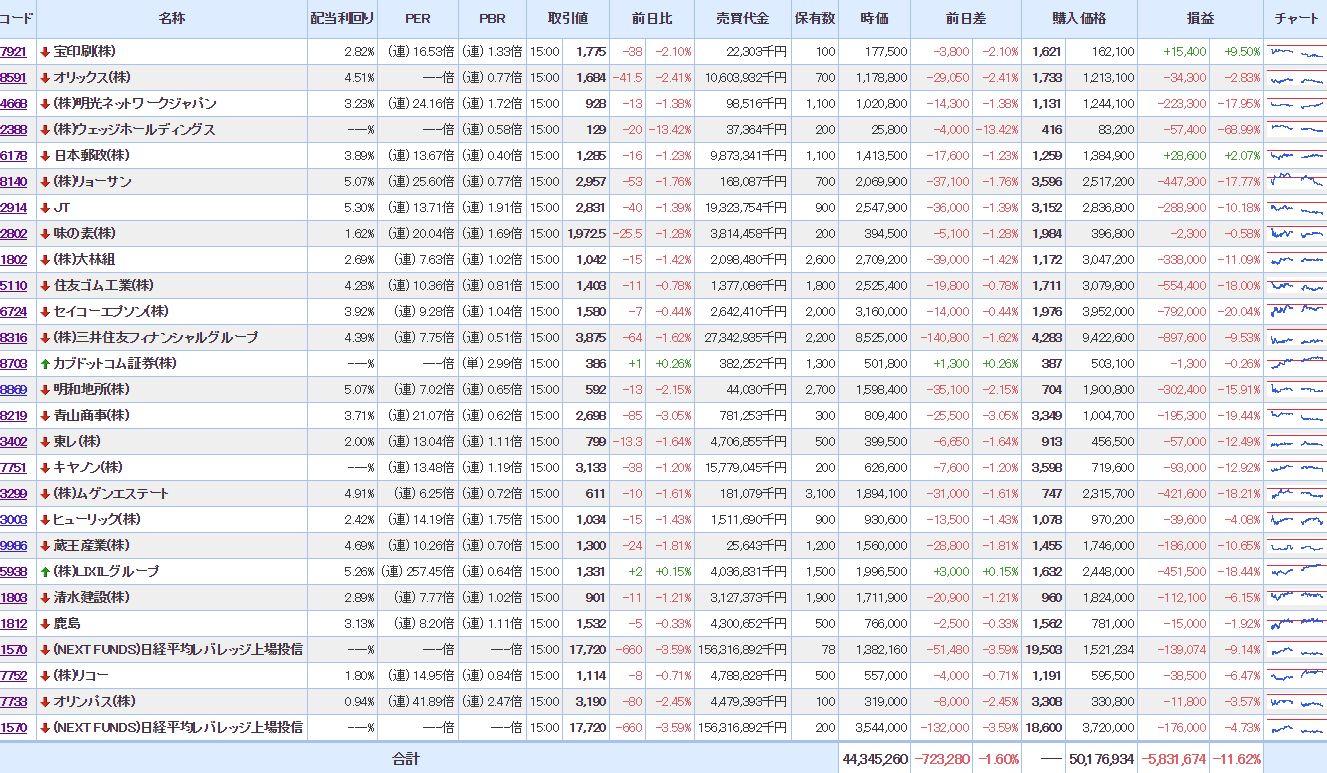Viewport: 1327px width, 773px height.
Task: Open stock code 8316 link
Action: 14,337
